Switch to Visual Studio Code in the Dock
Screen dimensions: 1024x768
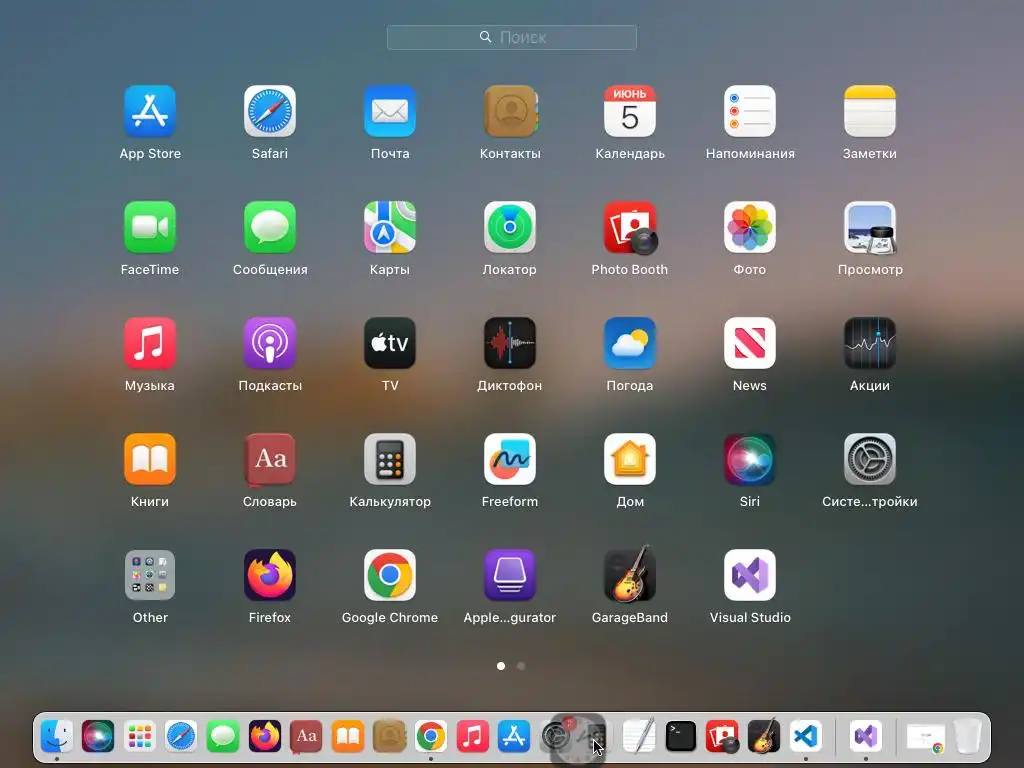[806, 737]
